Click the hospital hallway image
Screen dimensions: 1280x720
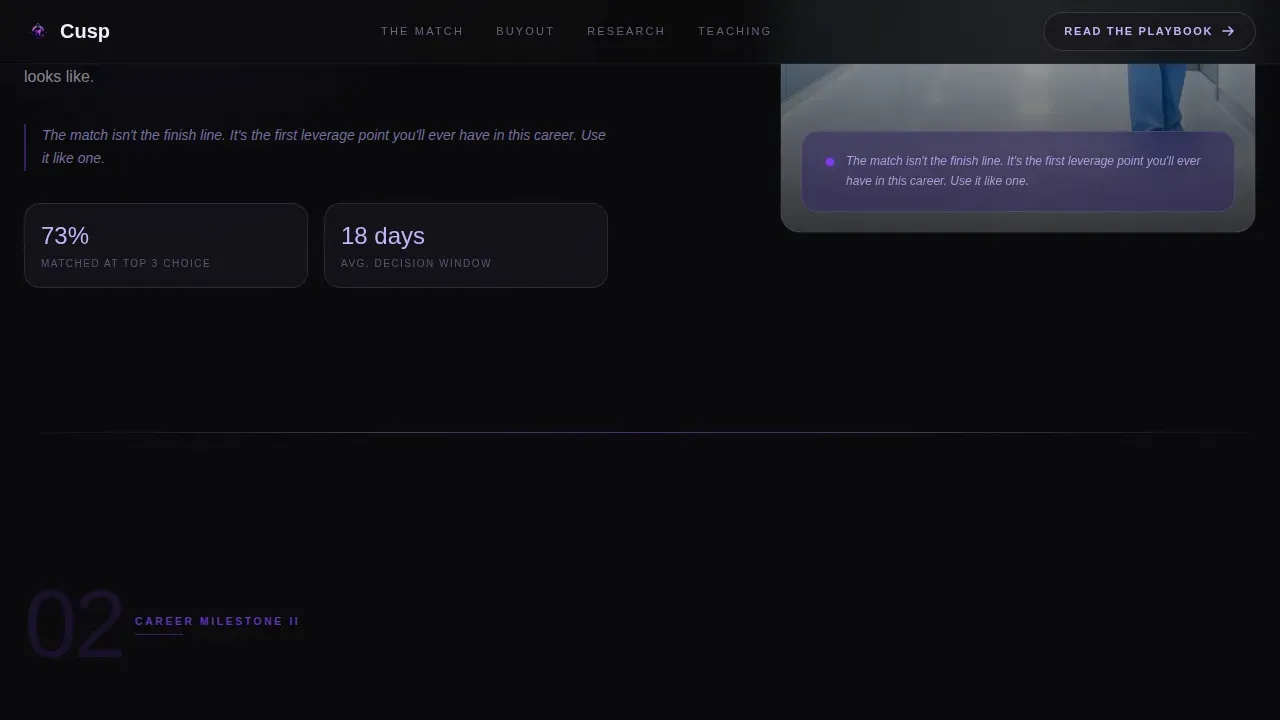pyautogui.click(x=1017, y=96)
